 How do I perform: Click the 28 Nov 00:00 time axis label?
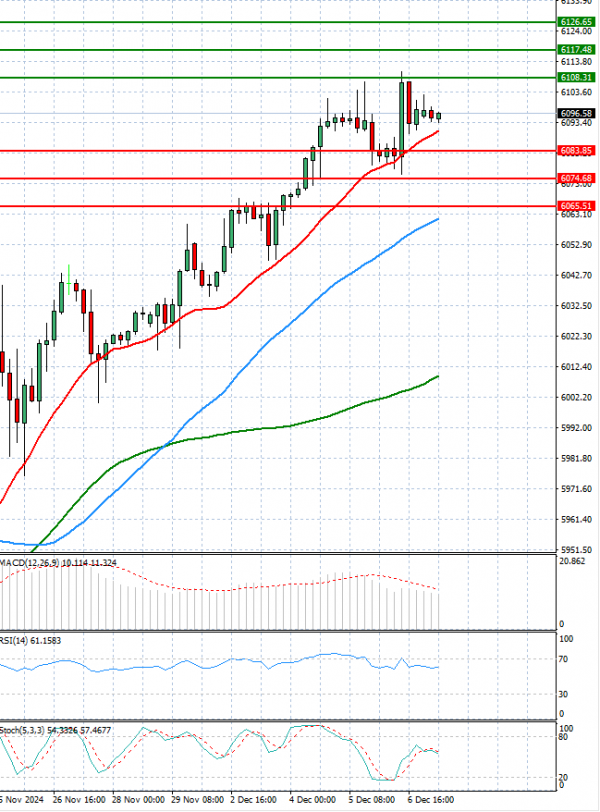click(x=138, y=800)
